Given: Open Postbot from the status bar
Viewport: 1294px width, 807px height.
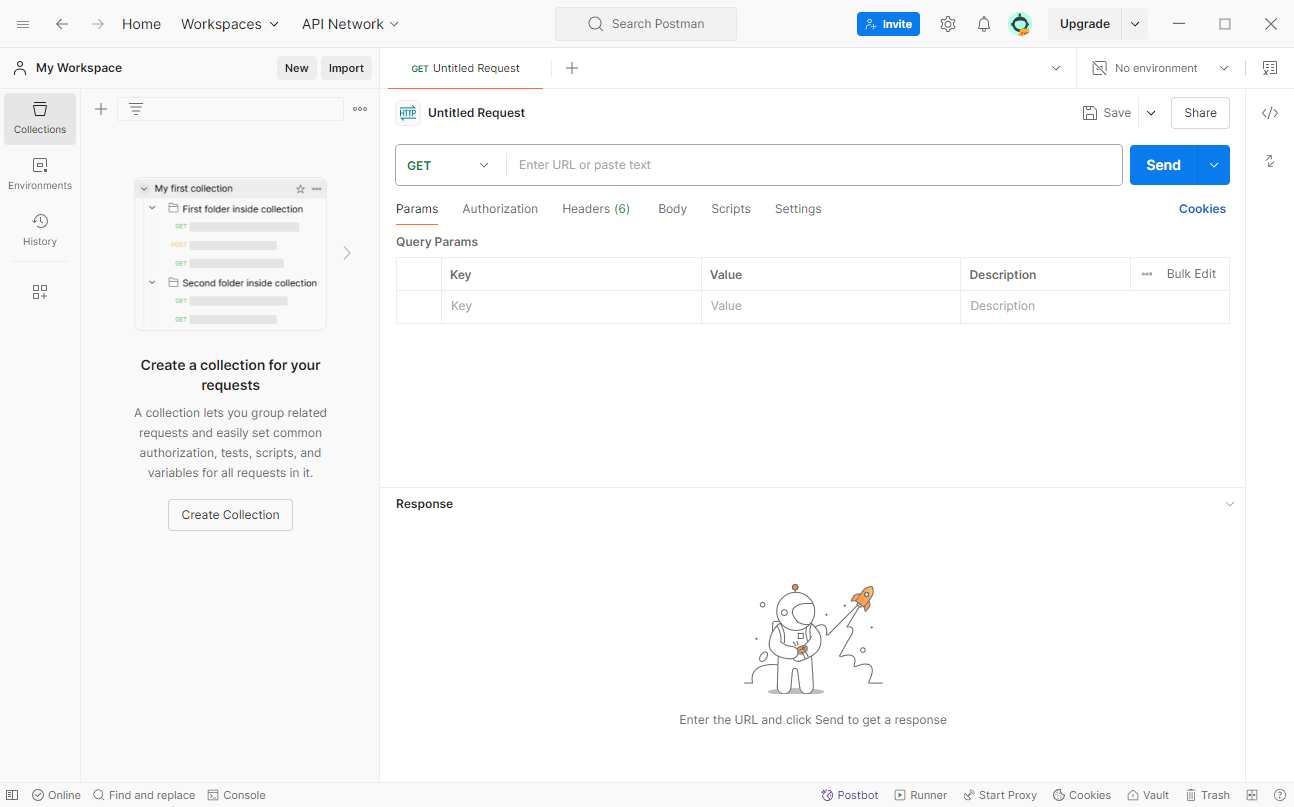Looking at the screenshot, I should pyautogui.click(x=850, y=795).
